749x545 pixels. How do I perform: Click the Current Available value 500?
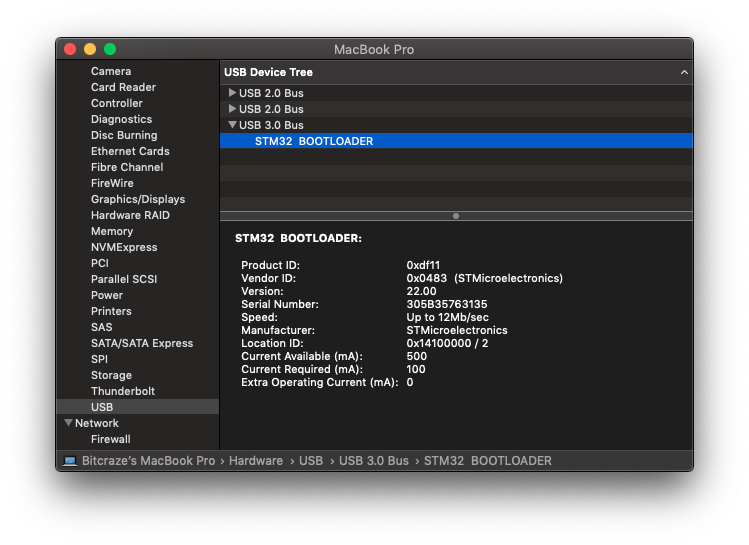click(417, 356)
